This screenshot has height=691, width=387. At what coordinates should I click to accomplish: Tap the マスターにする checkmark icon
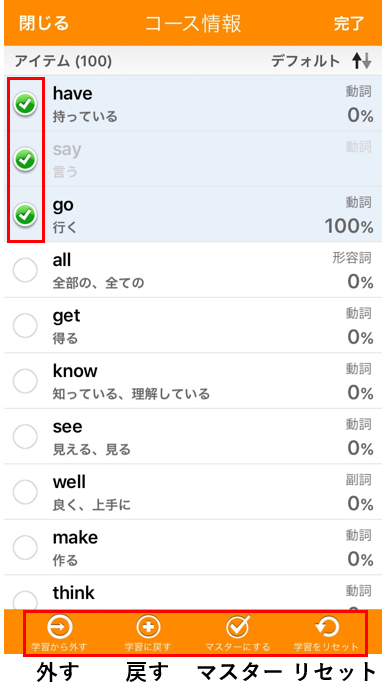pyautogui.click(x=238, y=627)
